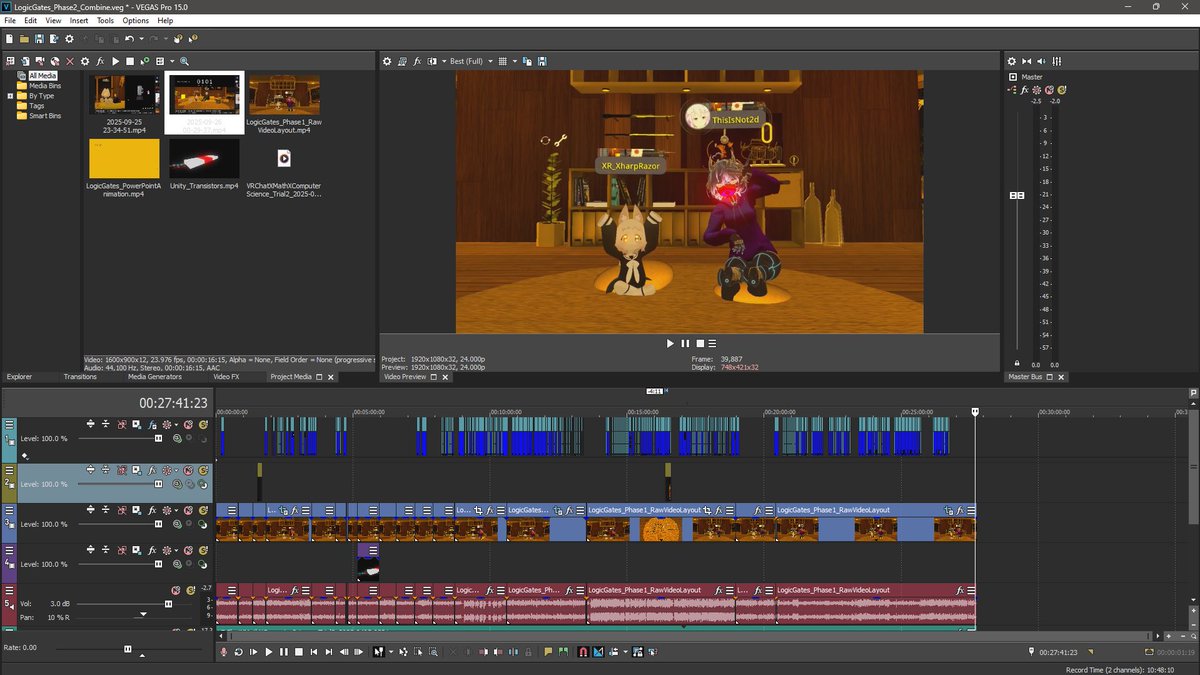Open Video Preview project properties gear
The width and height of the screenshot is (1200, 675).
[388, 61]
